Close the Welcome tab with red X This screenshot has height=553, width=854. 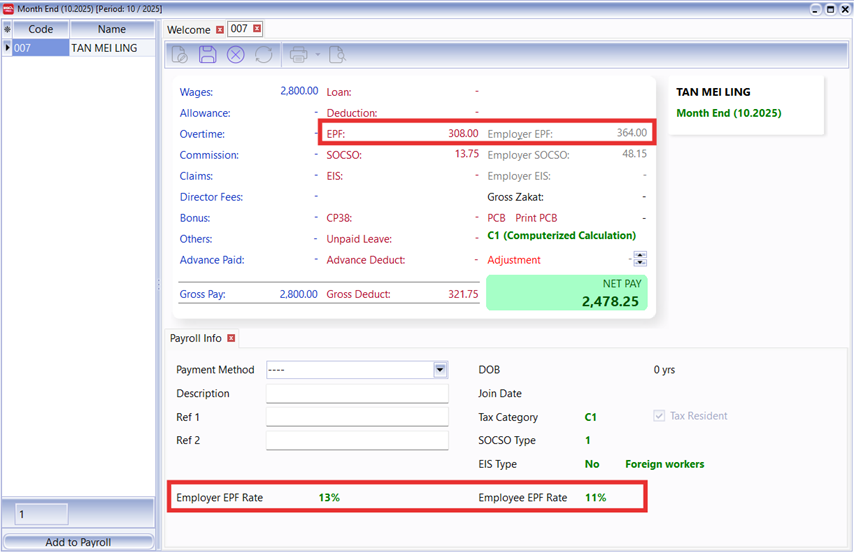click(x=220, y=30)
